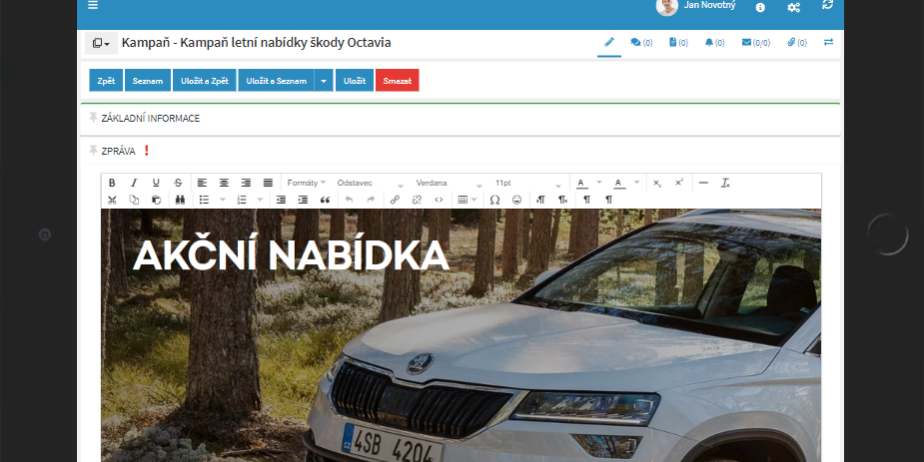Switch to the attachments paperclip tab

(x=796, y=43)
